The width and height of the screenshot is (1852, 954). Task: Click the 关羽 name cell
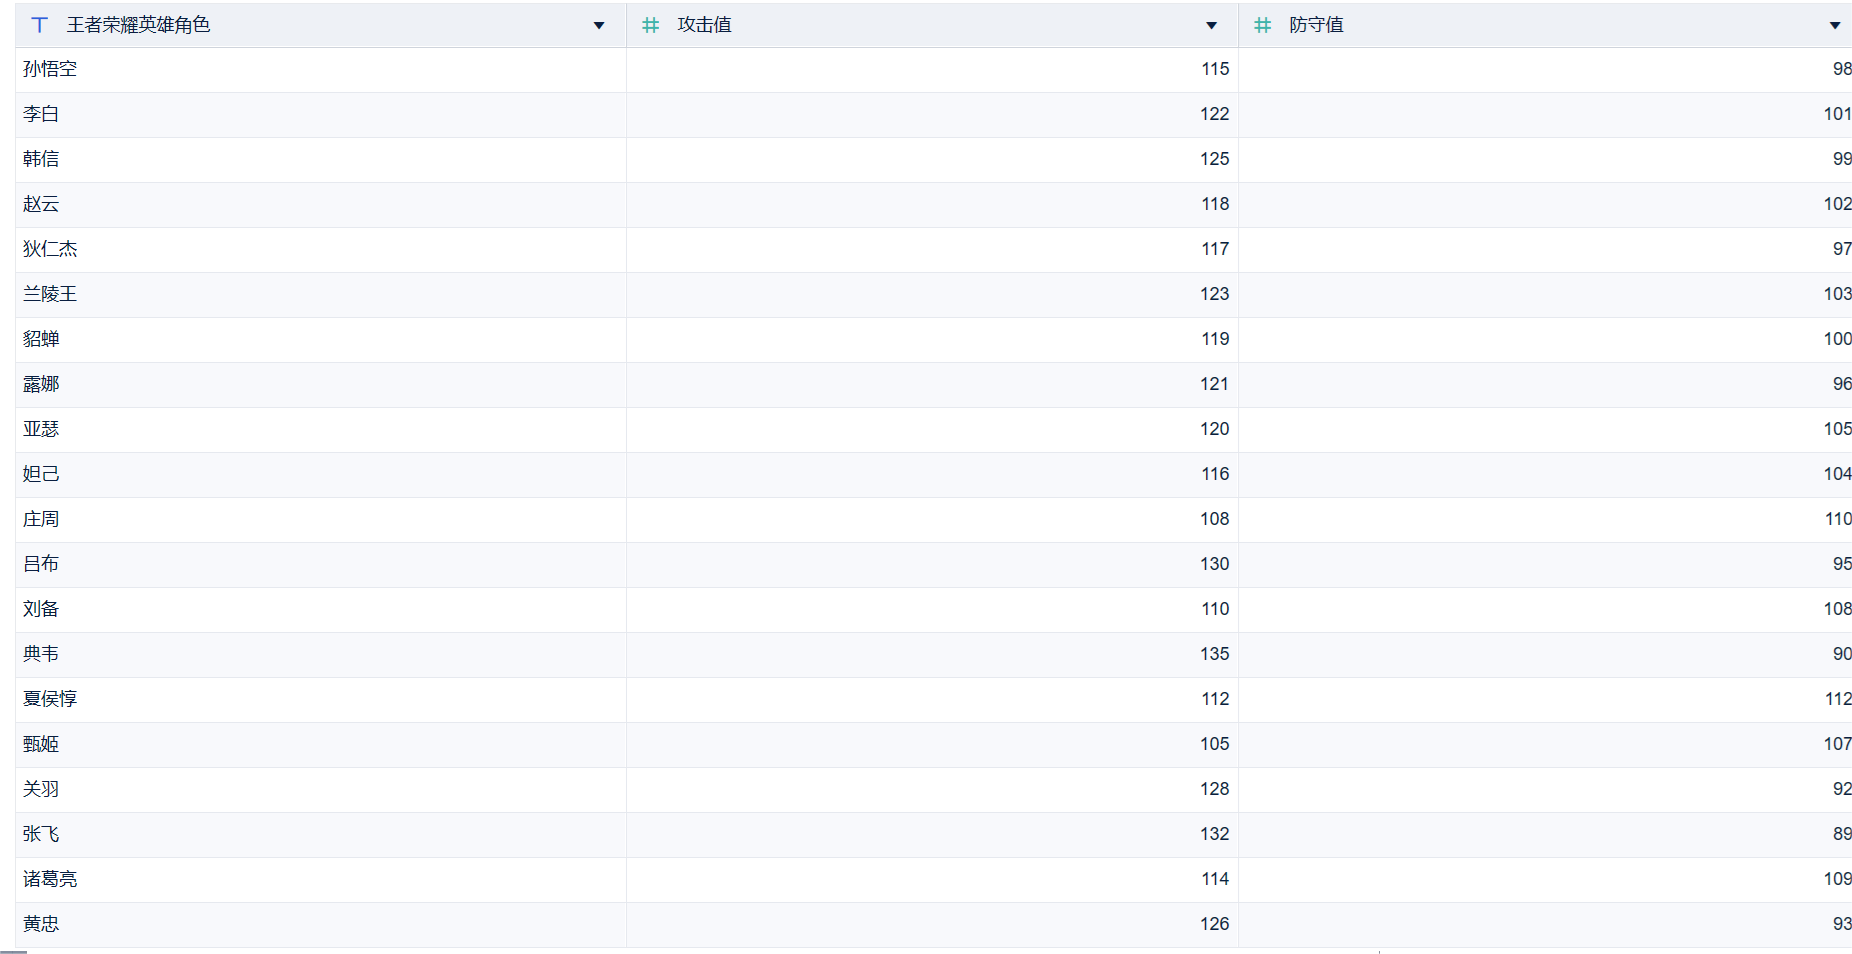click(321, 789)
